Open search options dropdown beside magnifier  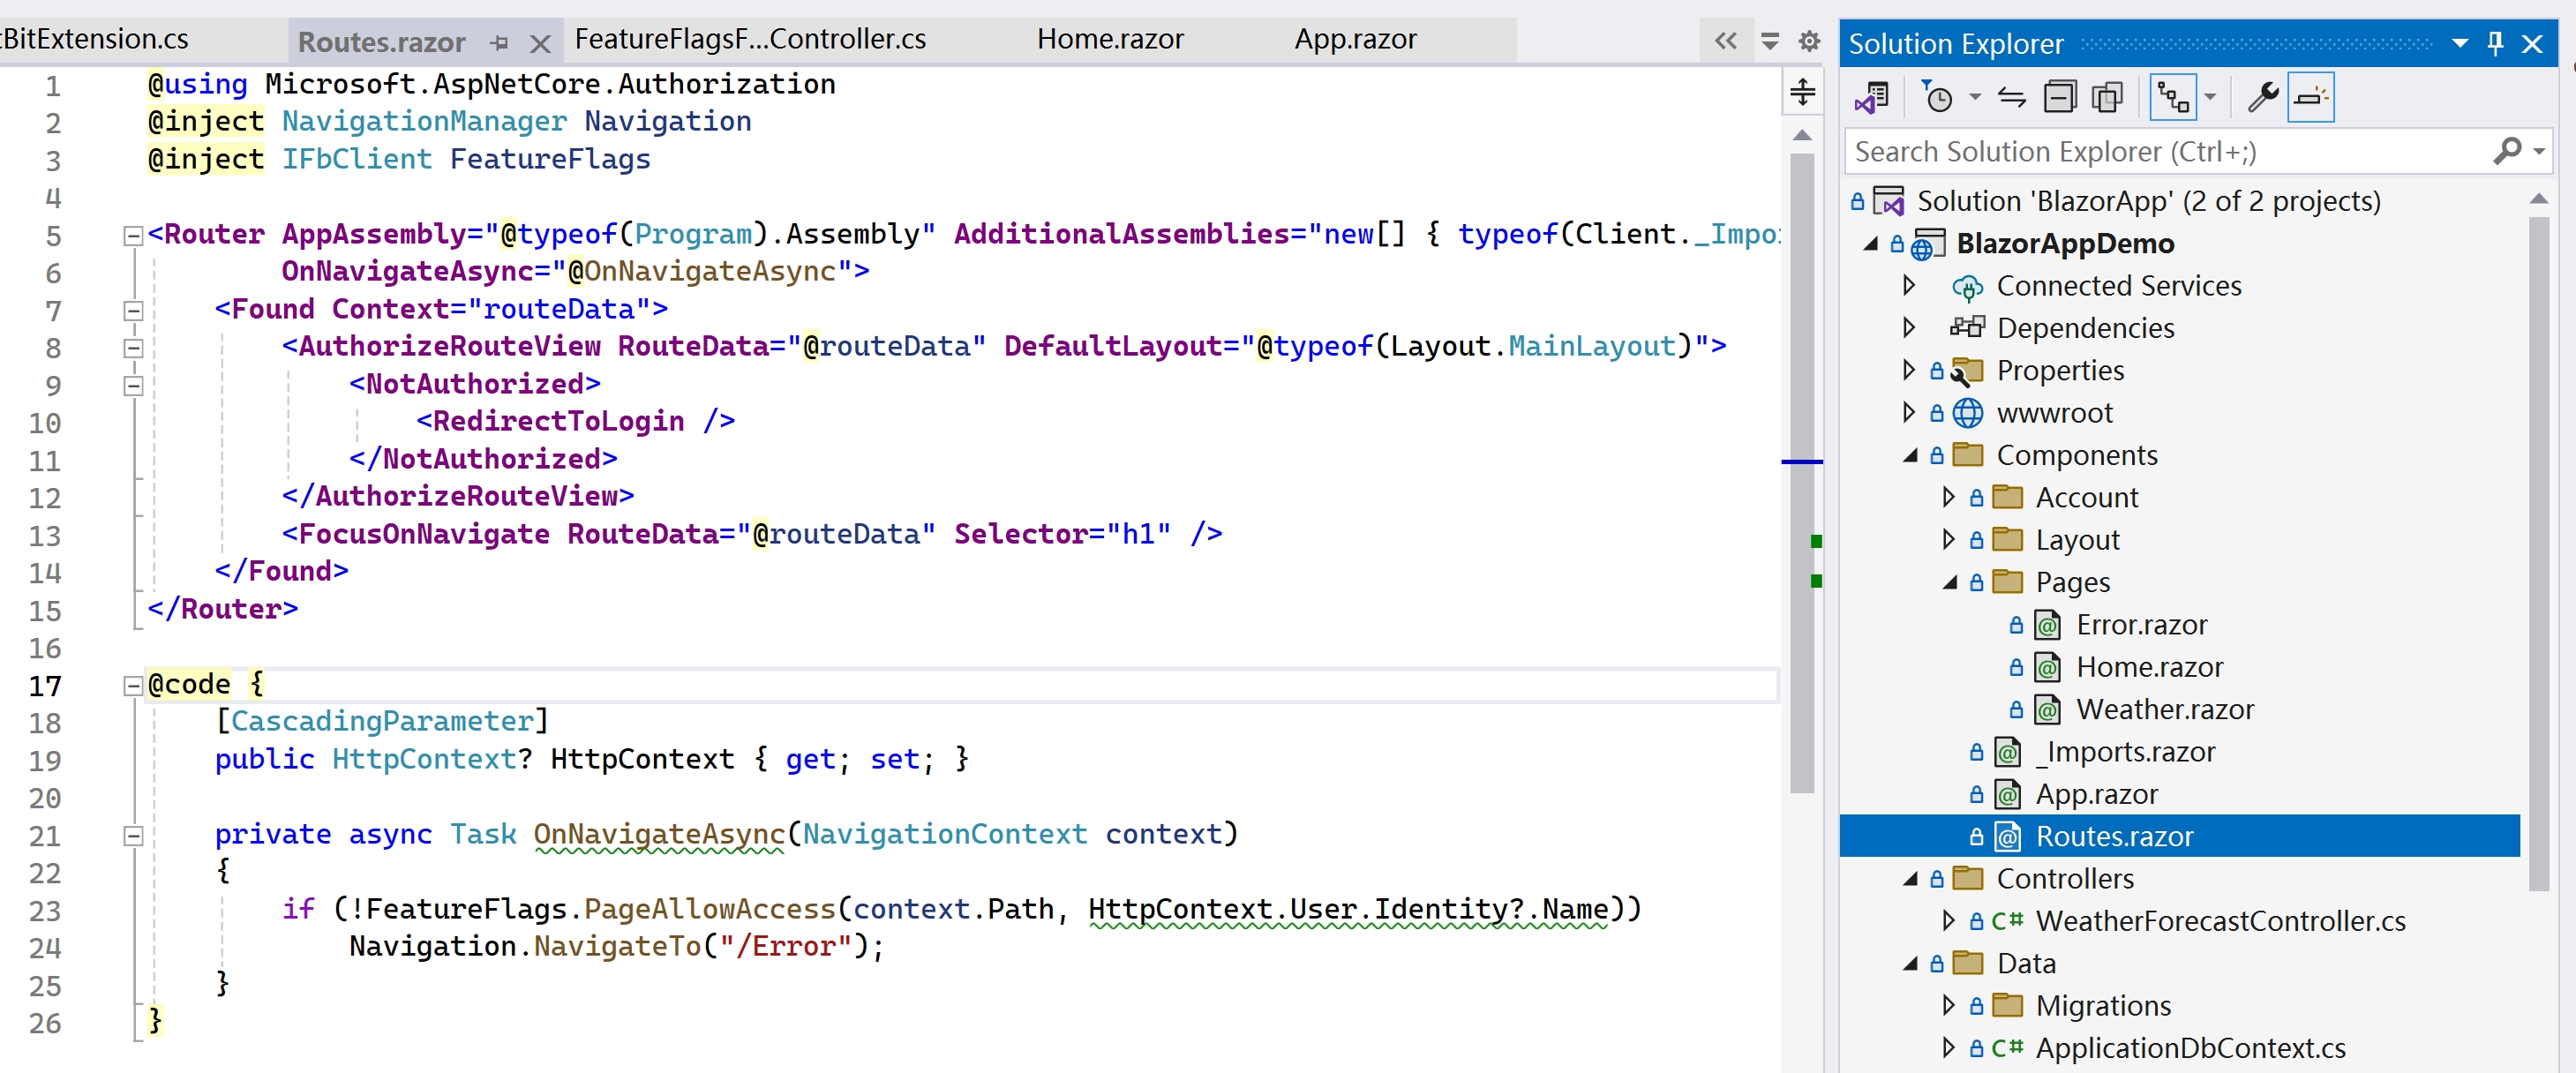(2538, 152)
